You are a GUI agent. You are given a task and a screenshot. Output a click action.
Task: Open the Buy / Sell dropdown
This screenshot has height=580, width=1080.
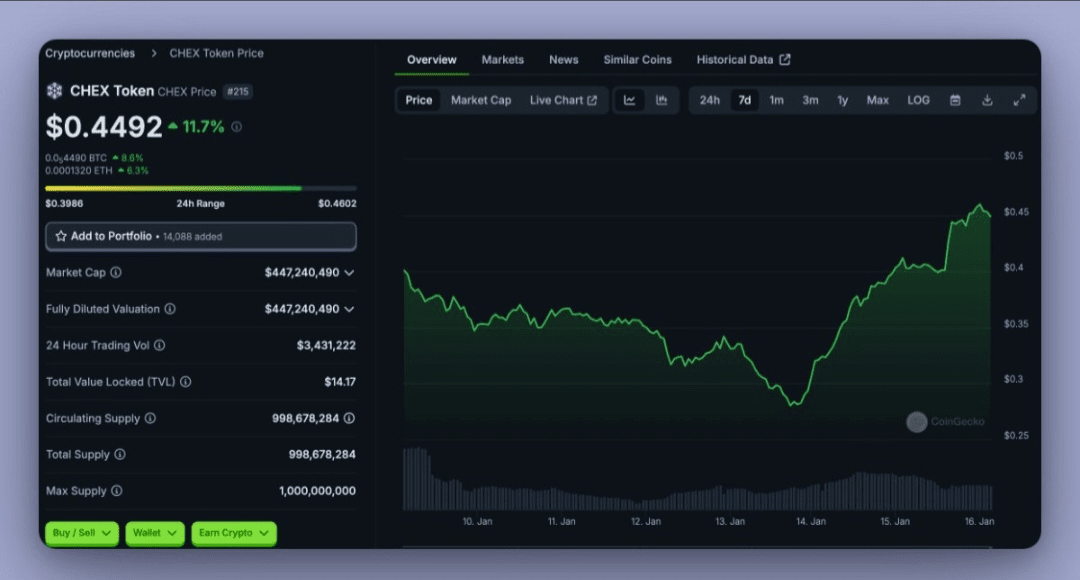tap(82, 533)
